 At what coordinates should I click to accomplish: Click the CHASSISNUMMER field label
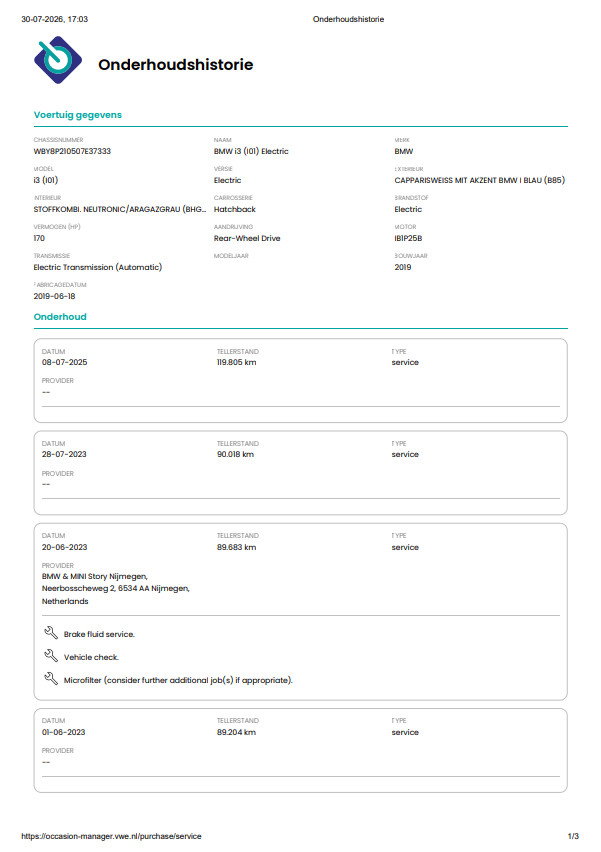click(59, 140)
